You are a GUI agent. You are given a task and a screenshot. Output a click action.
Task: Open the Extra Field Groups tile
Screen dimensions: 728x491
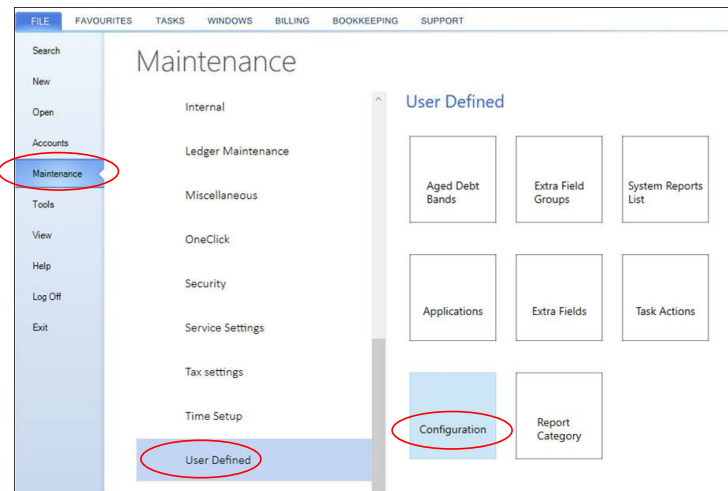(x=559, y=179)
